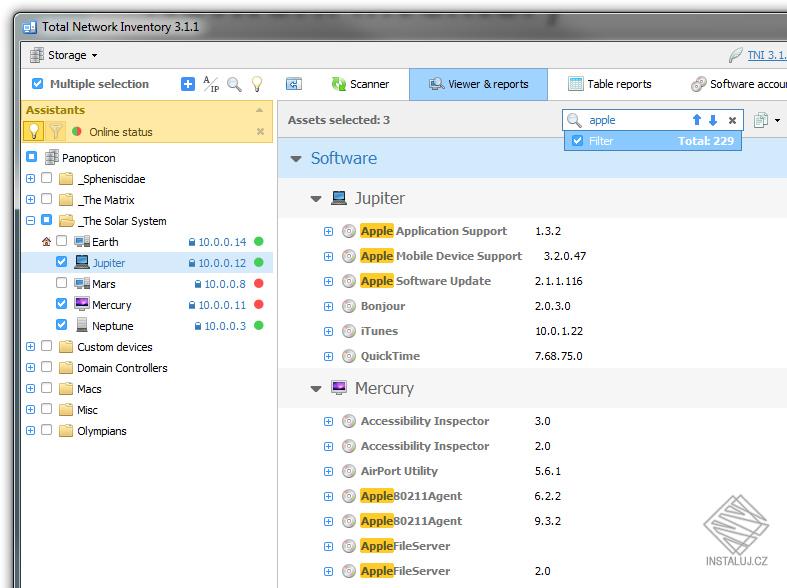The height and width of the screenshot is (588, 787).
Task: Click the disc icon beside iTunes
Action: [x=349, y=331]
